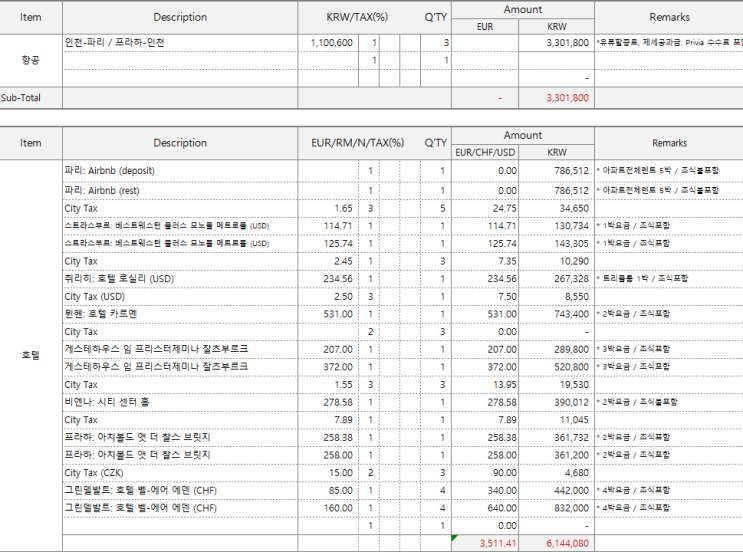Select the 인천-파리 / 프라하-인천 description cell
Image resolution: width=743 pixels, height=552 pixels.
(x=180, y=43)
